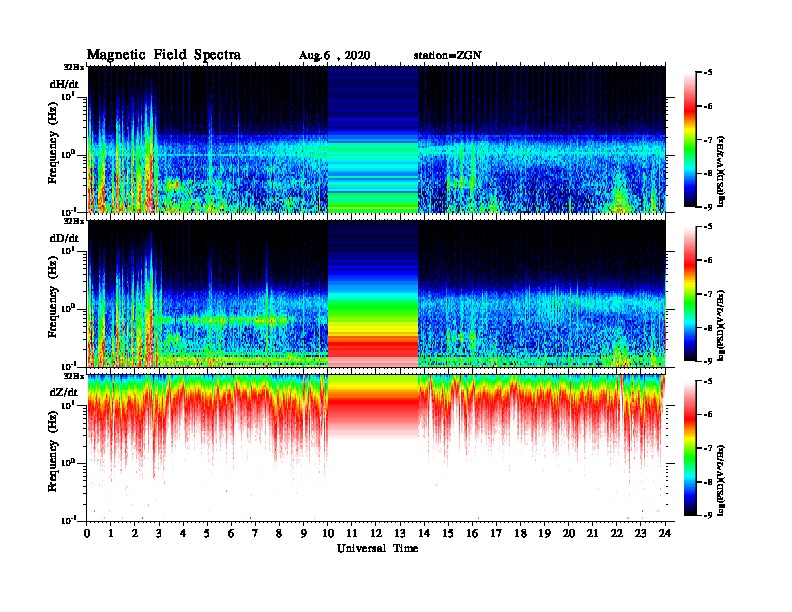Click hour "5" on the time axis
The height and width of the screenshot is (612, 792).
click(x=207, y=534)
